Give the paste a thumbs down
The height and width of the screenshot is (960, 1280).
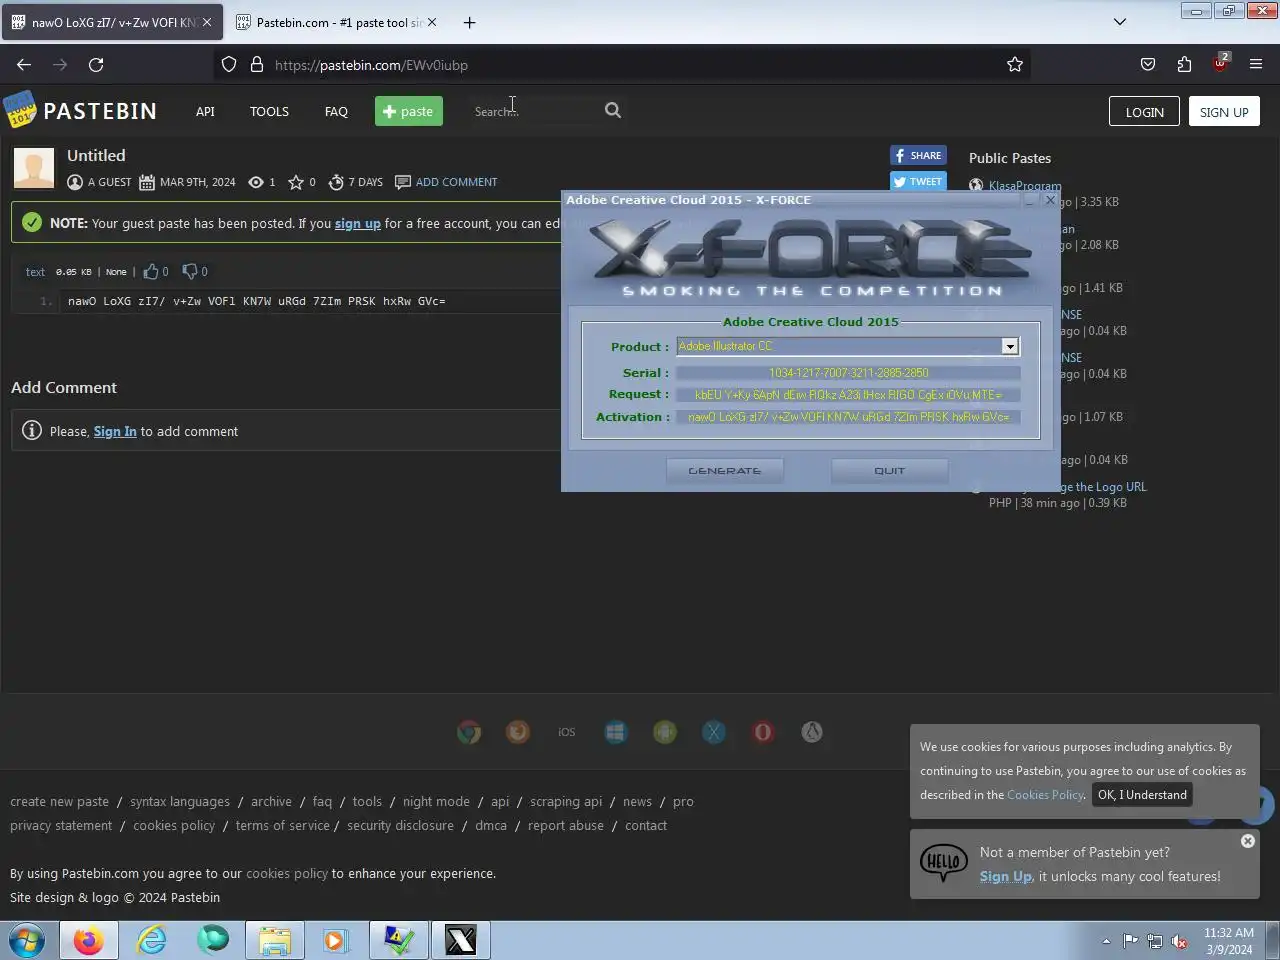190,271
